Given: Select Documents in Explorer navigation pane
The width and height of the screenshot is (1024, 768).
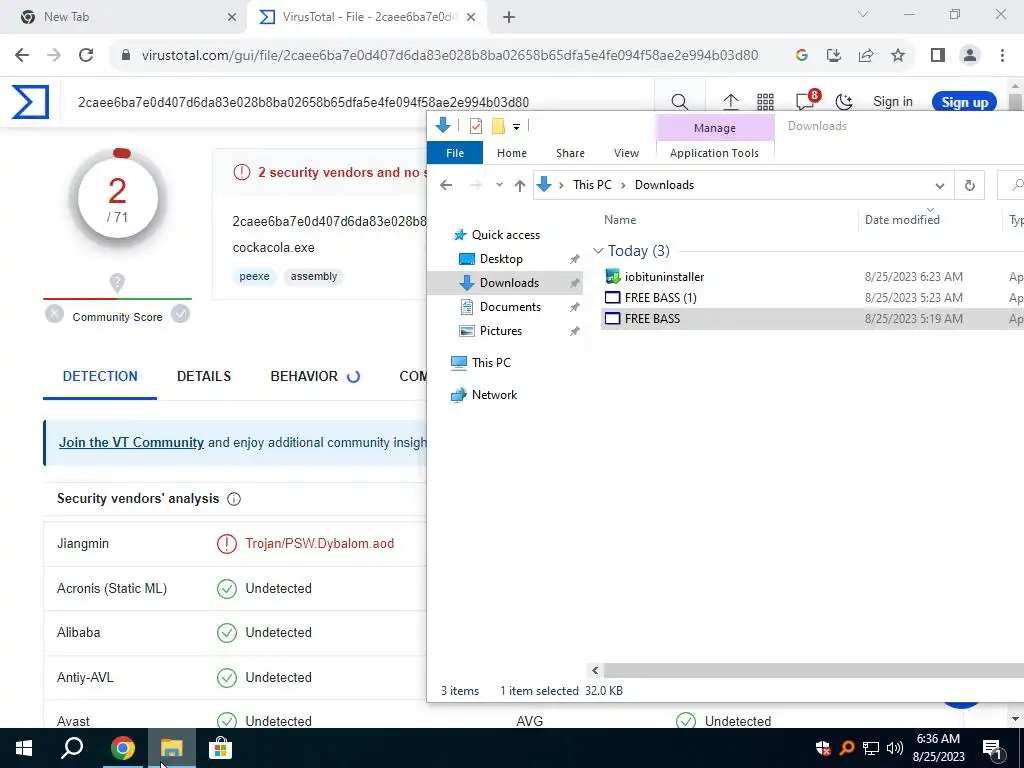Looking at the screenshot, I should tap(510, 307).
